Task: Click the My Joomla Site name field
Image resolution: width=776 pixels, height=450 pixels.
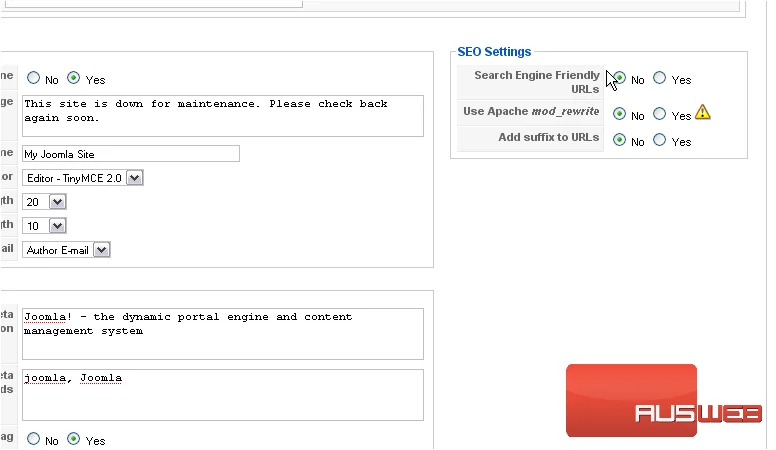Action: click(131, 153)
